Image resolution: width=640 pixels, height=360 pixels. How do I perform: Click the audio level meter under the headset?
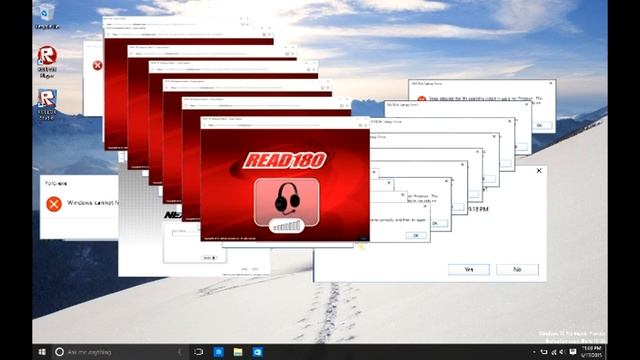287,226
